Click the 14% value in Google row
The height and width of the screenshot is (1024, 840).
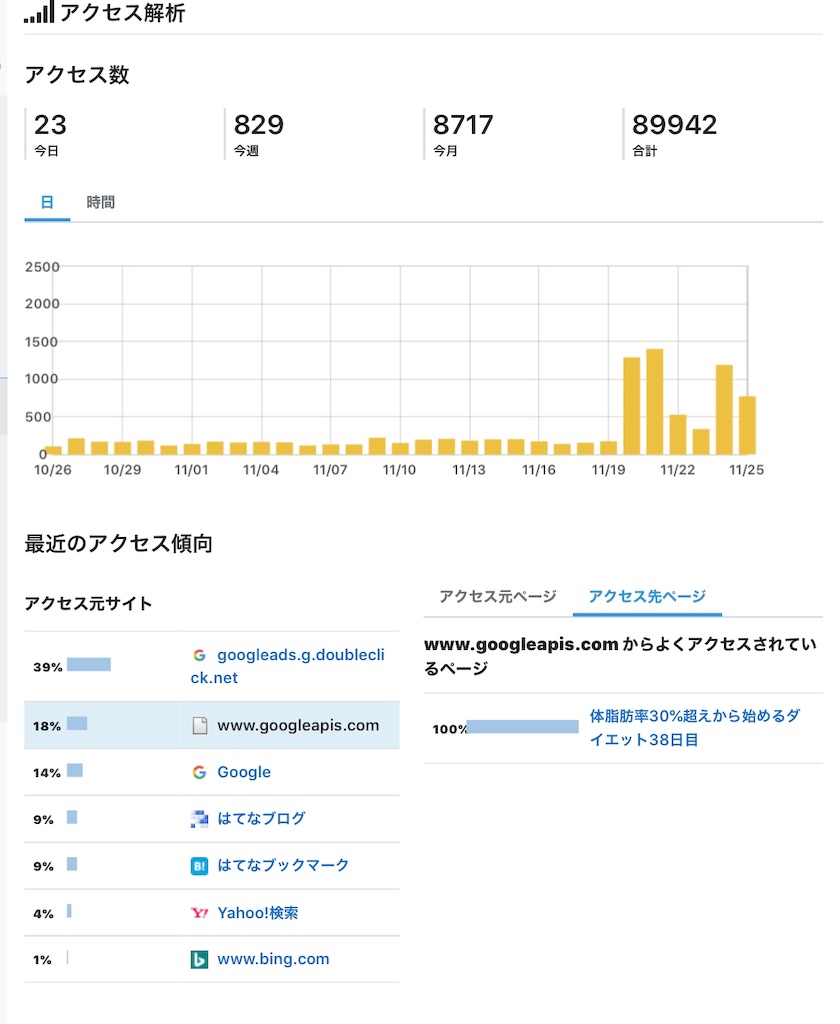coord(47,773)
